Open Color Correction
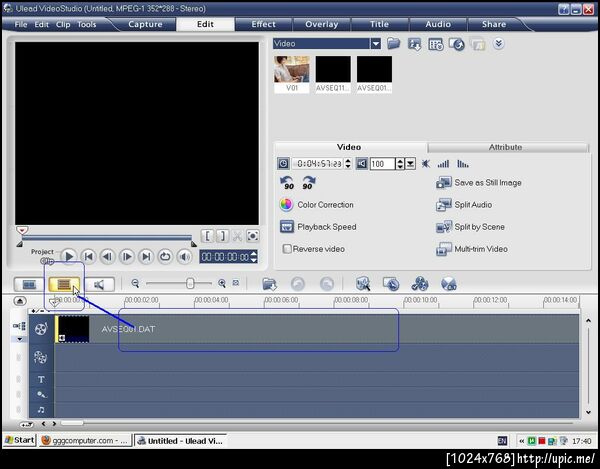Screen dimensions: 600x469 pos(316,205)
